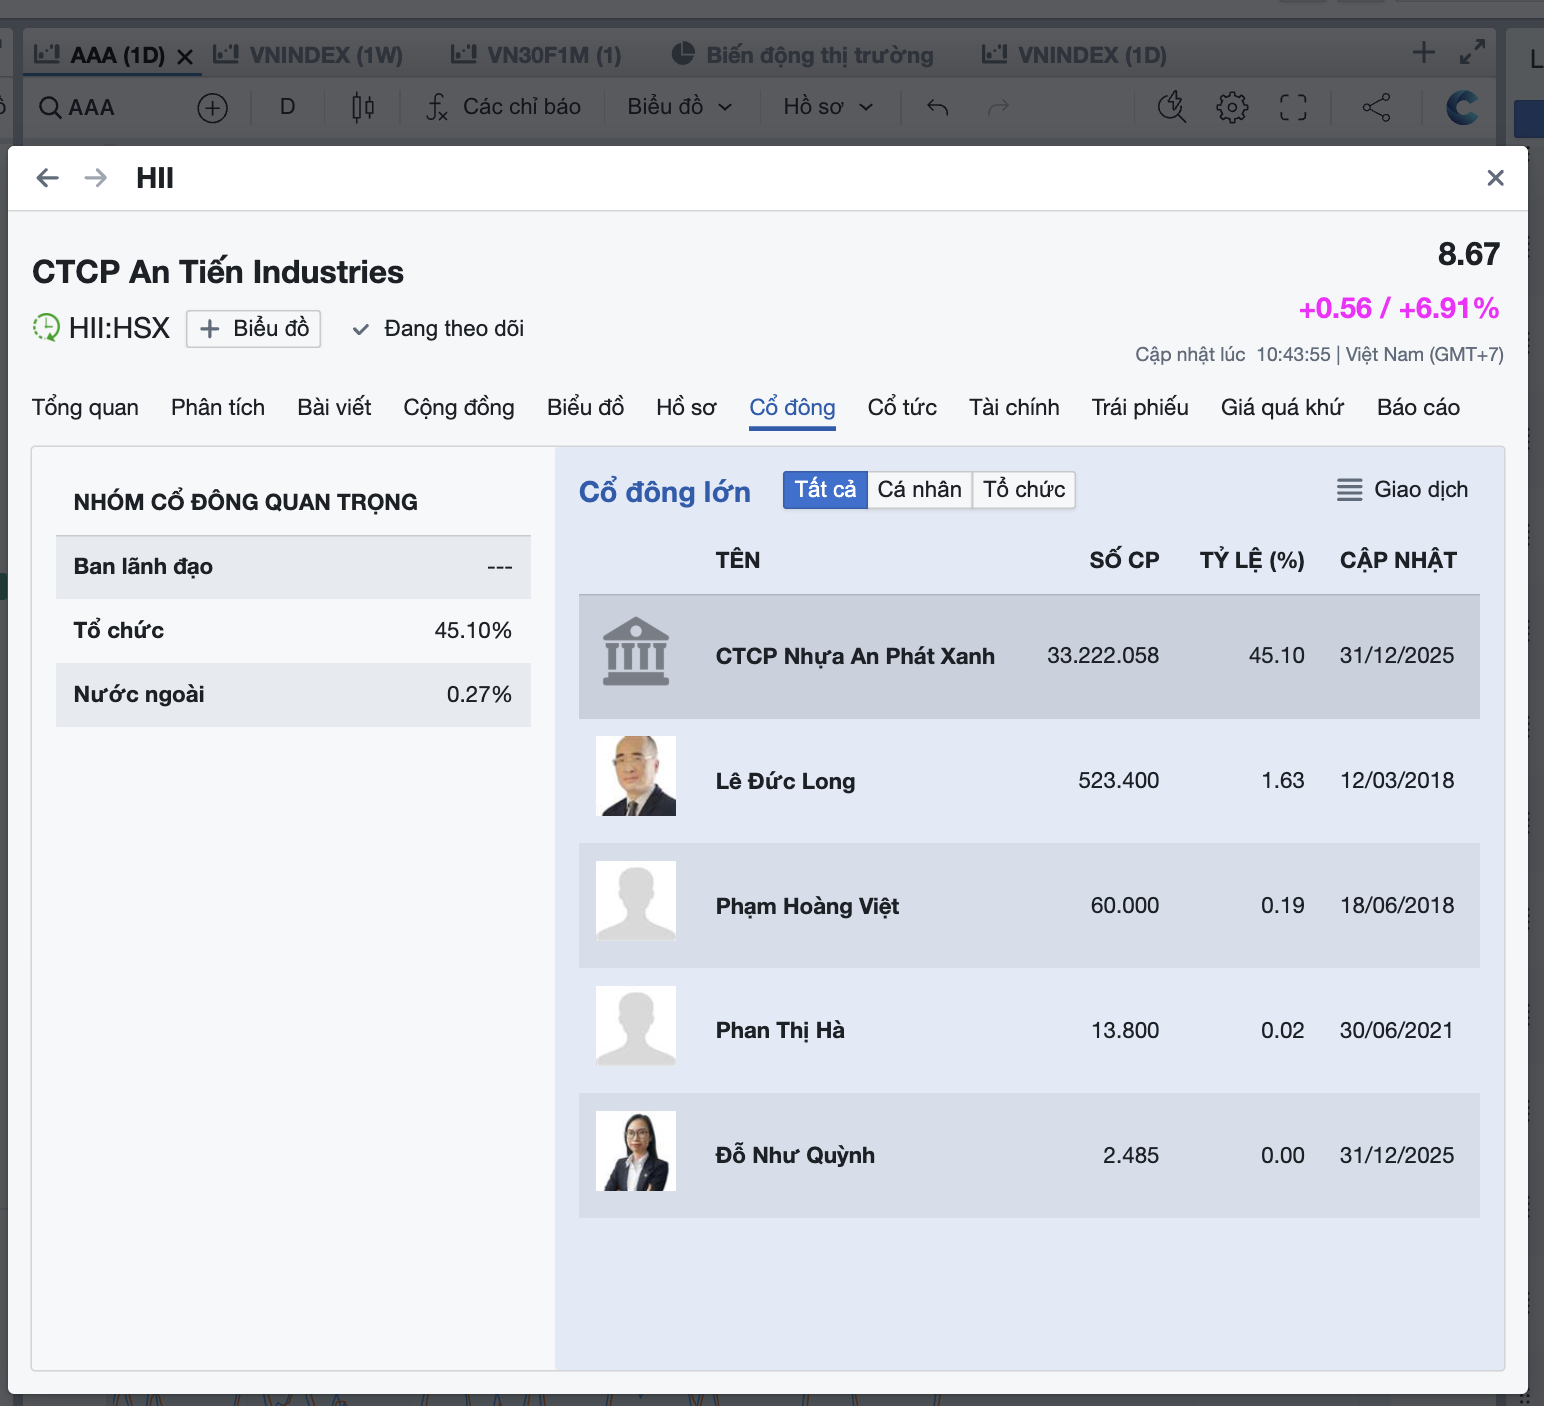1544x1406 pixels.
Task: Open the Hồ sơ tab in HII dialog
Action: point(686,408)
